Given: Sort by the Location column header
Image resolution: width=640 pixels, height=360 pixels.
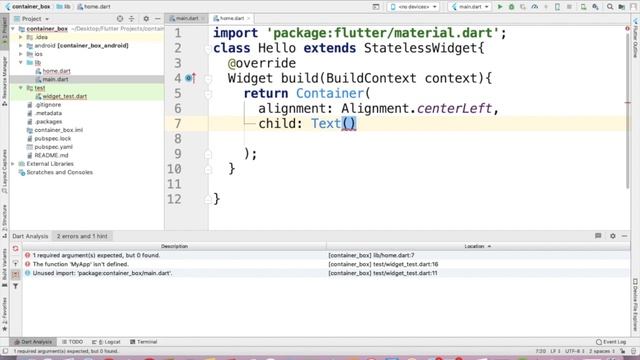Looking at the screenshot, I should click(478, 246).
